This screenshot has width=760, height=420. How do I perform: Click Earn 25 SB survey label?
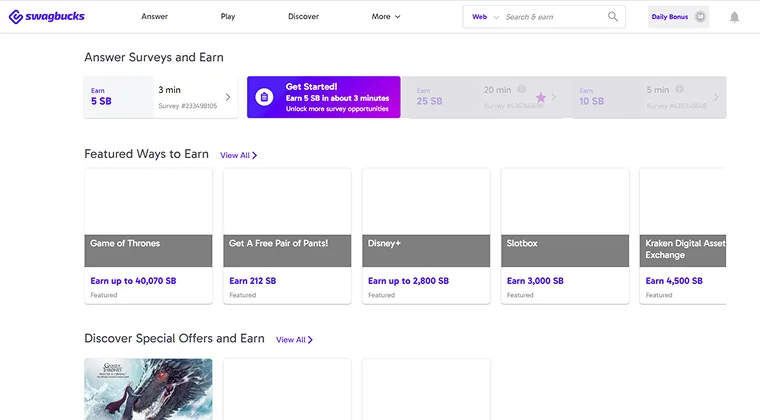(x=429, y=97)
